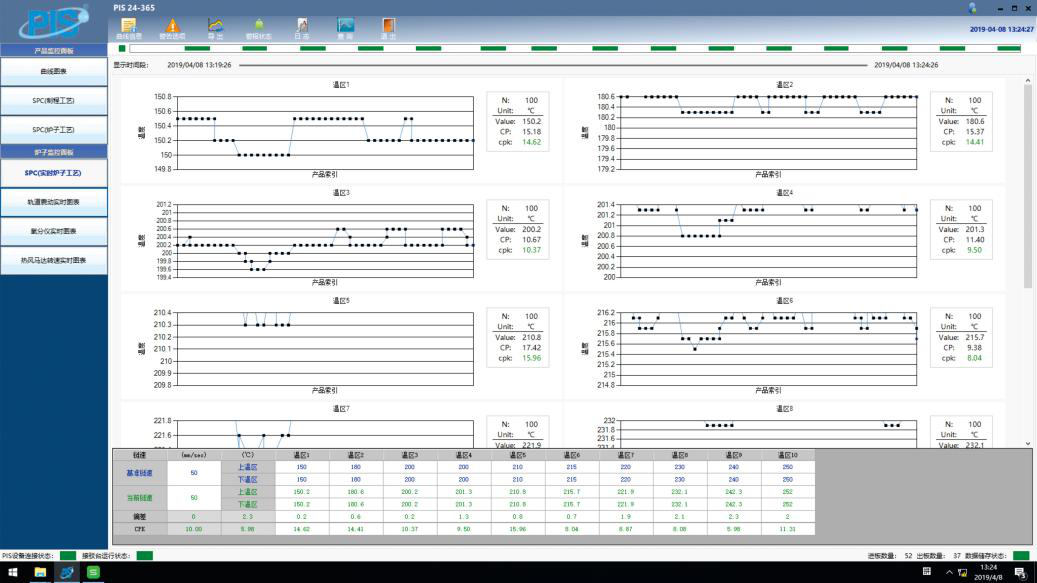Screen dimensions: 1037x583
Task: Click the 温区6 chart plot
Action: click(x=767, y=348)
